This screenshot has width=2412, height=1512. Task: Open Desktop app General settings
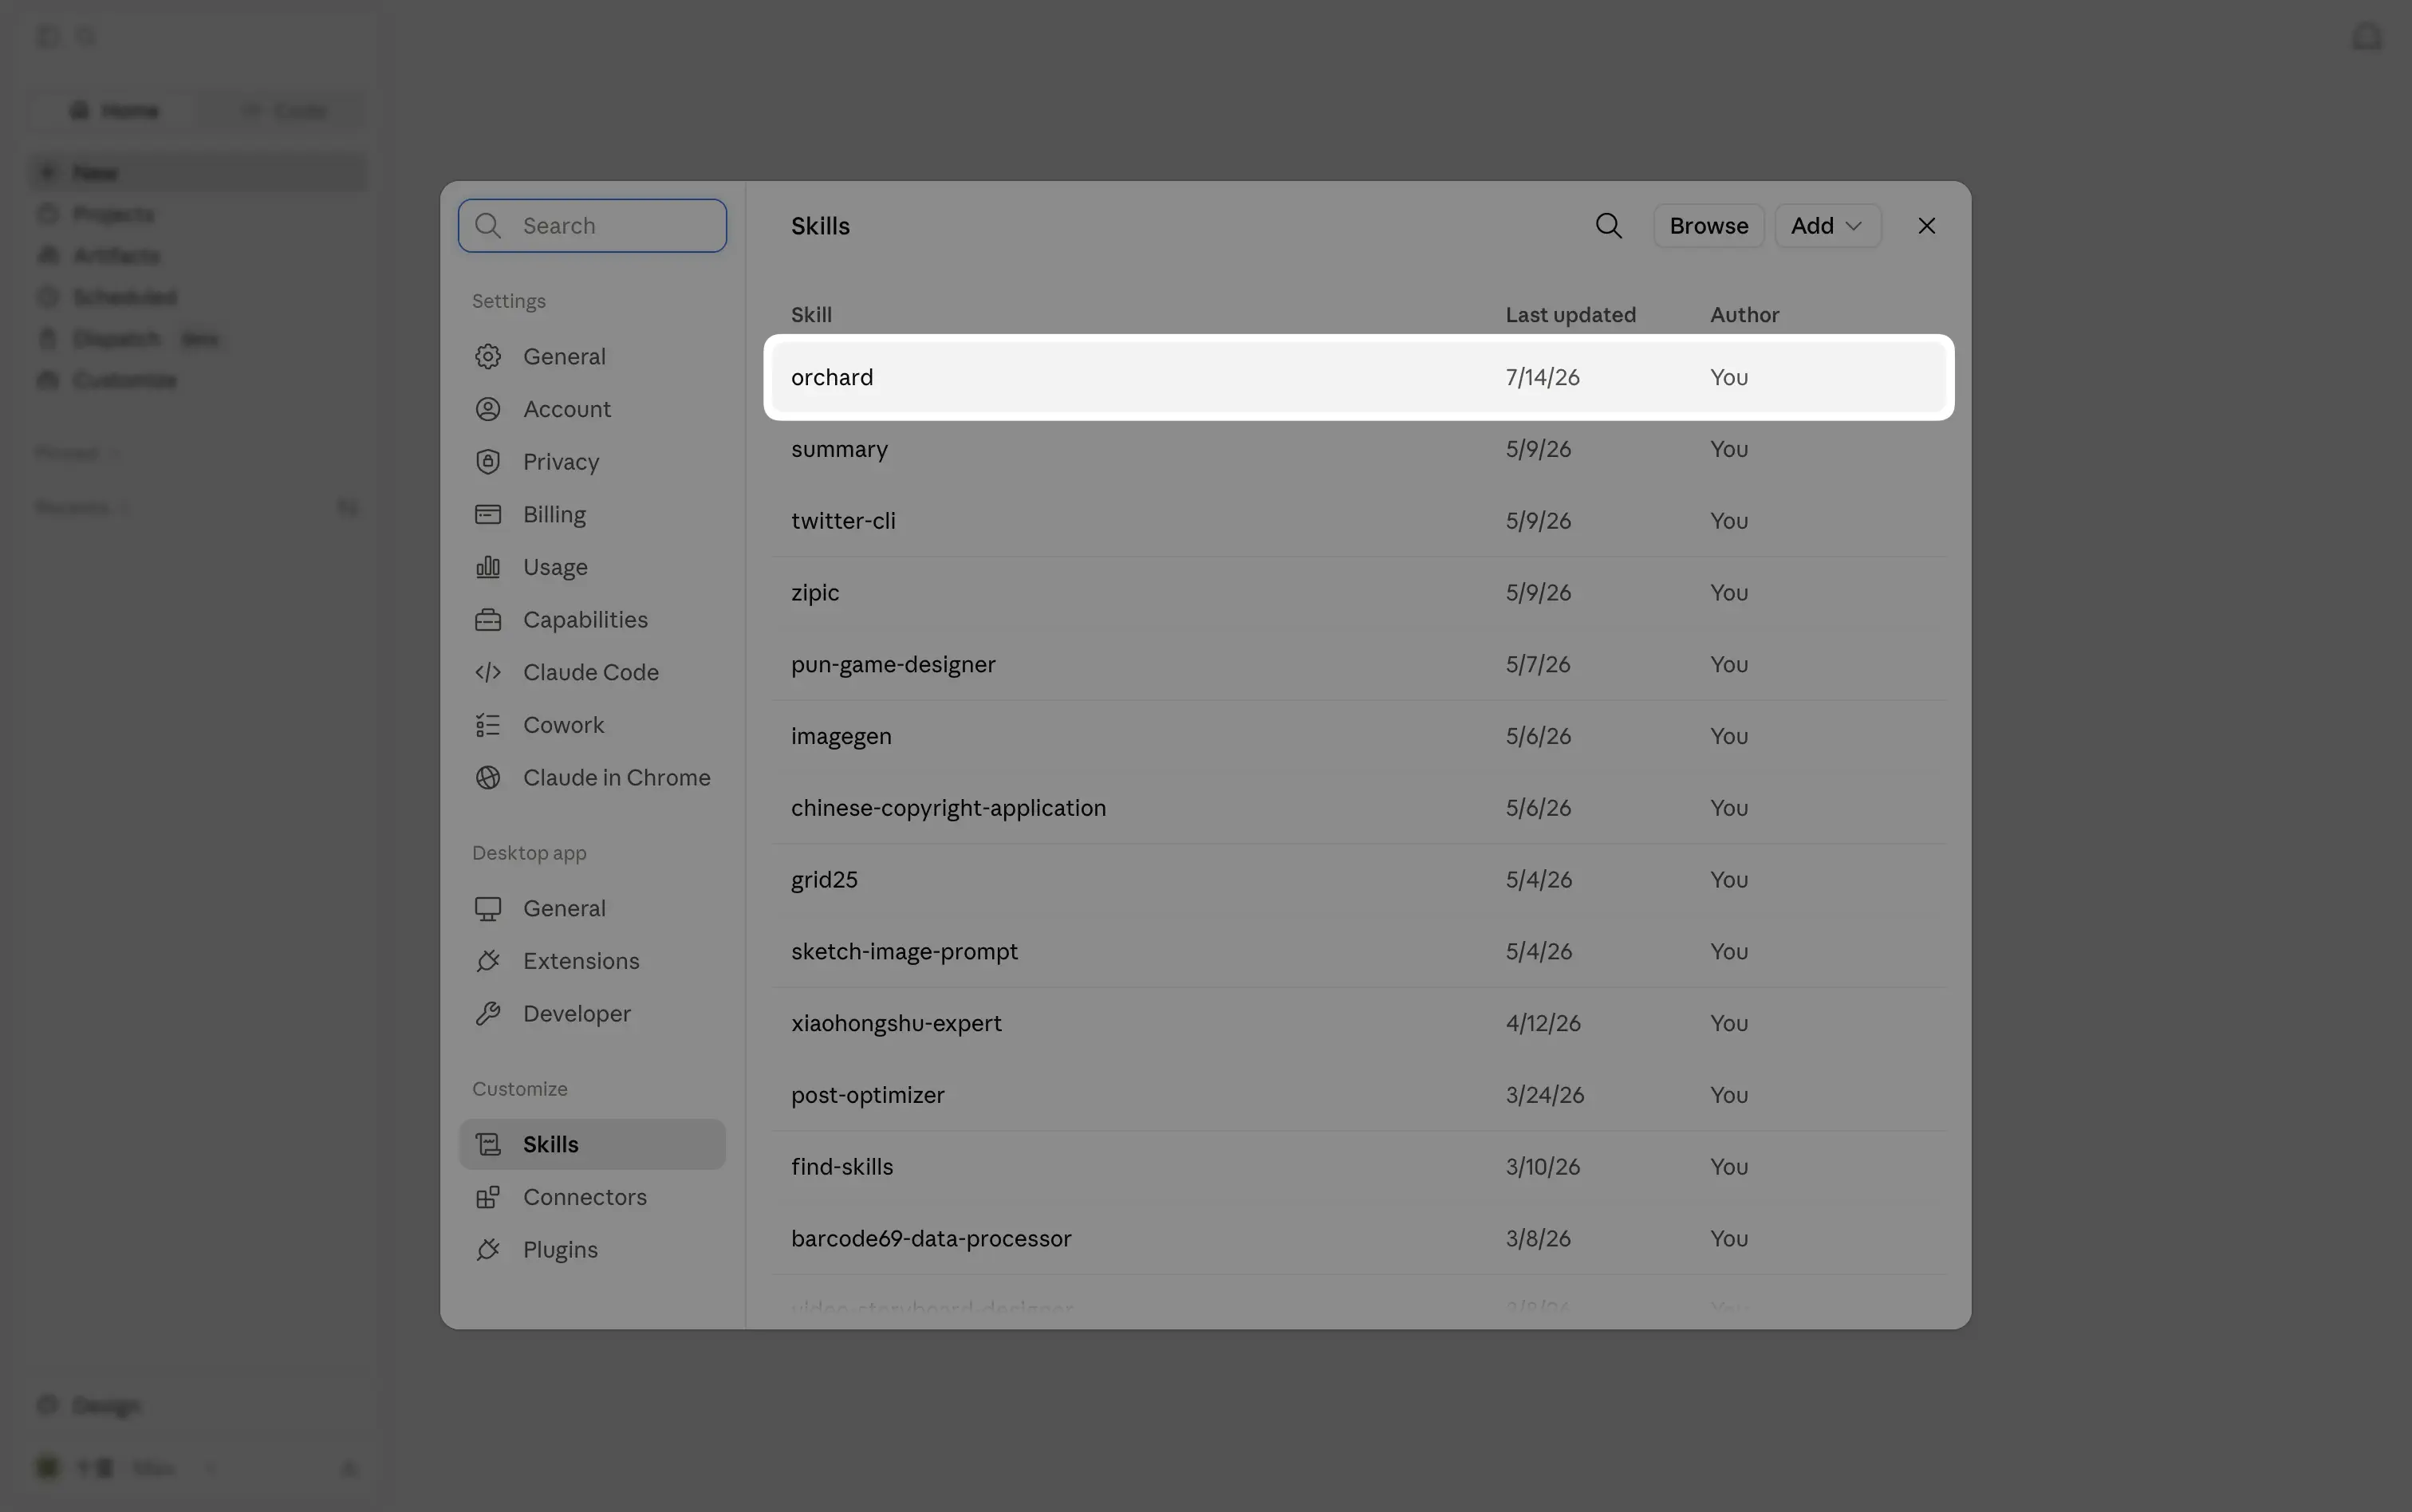pyautogui.click(x=592, y=908)
